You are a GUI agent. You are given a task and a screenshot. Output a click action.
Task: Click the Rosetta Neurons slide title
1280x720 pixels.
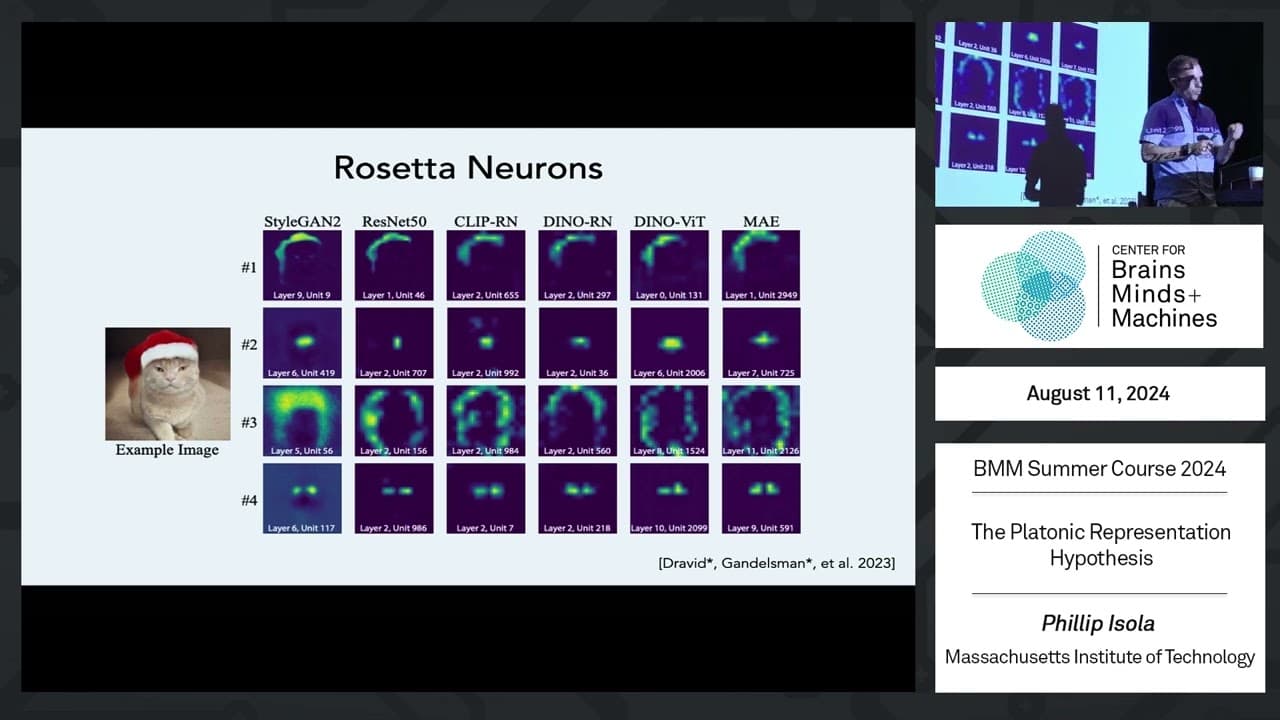(x=468, y=167)
